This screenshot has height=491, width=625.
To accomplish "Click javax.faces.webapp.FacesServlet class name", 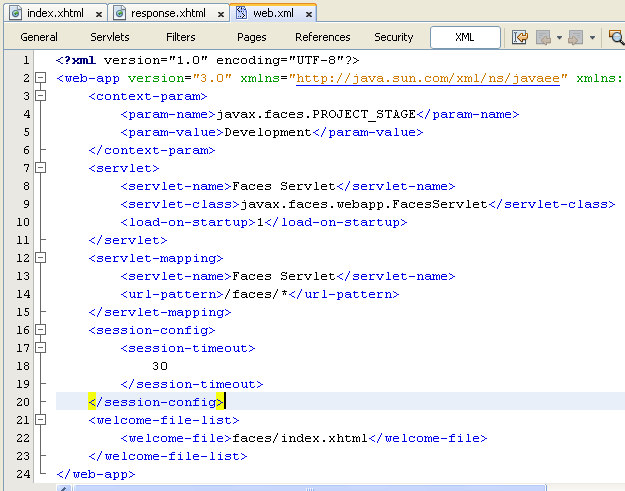I will [x=364, y=204].
